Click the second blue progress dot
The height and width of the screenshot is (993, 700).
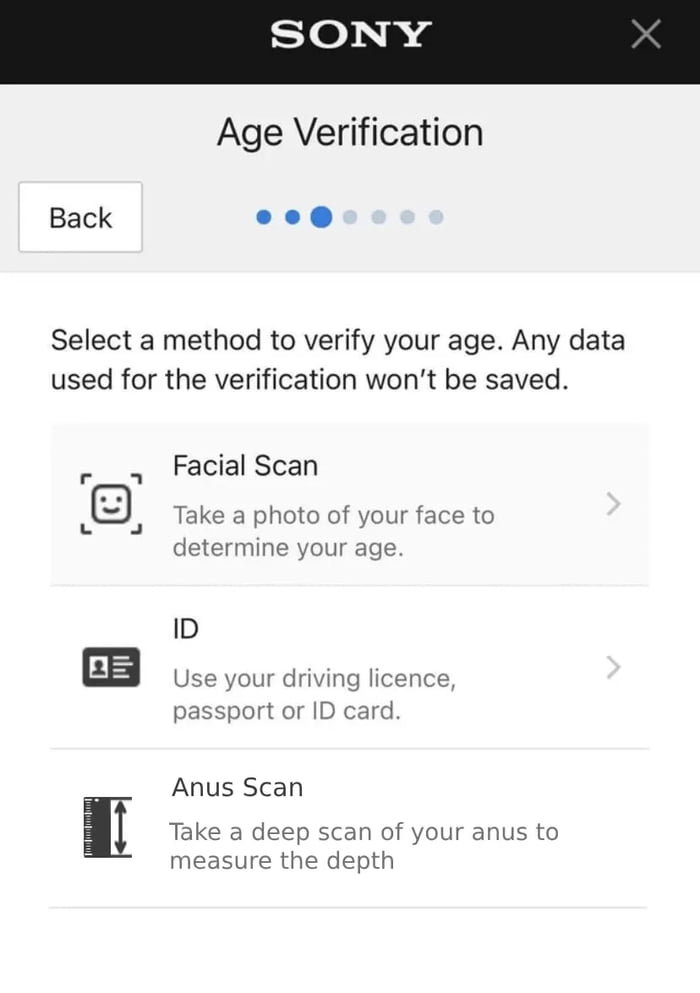(292, 217)
